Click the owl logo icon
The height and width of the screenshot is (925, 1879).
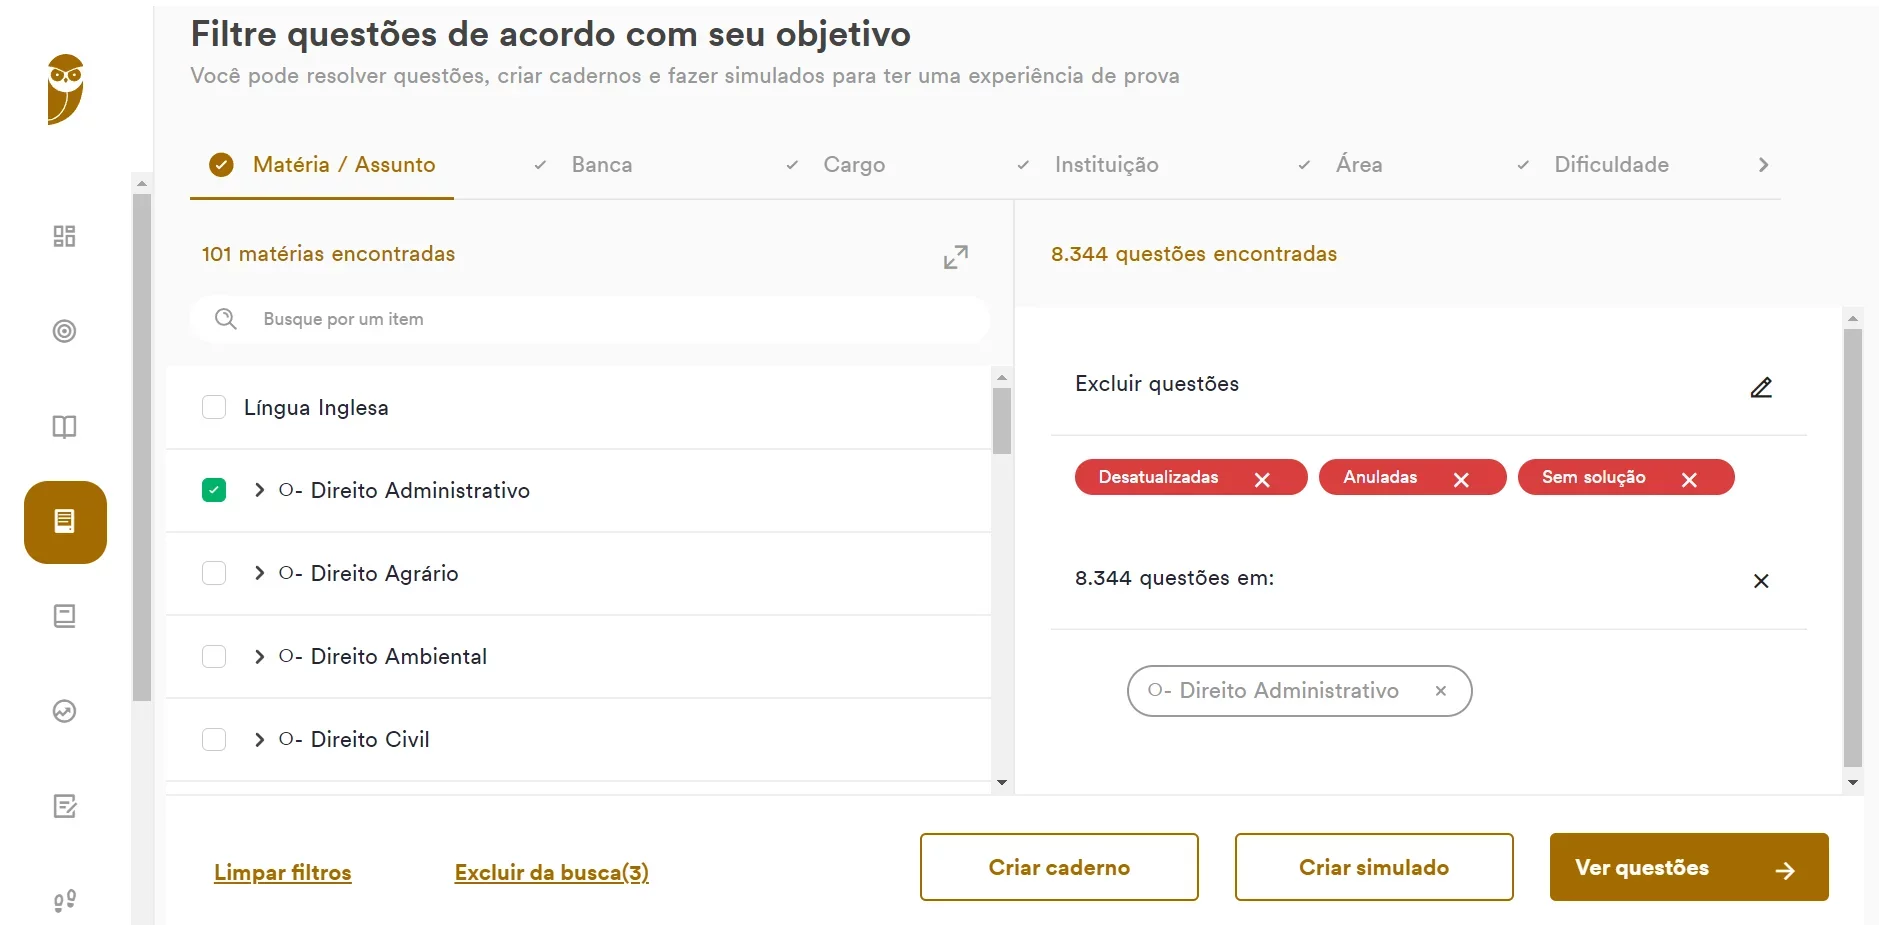[65, 89]
